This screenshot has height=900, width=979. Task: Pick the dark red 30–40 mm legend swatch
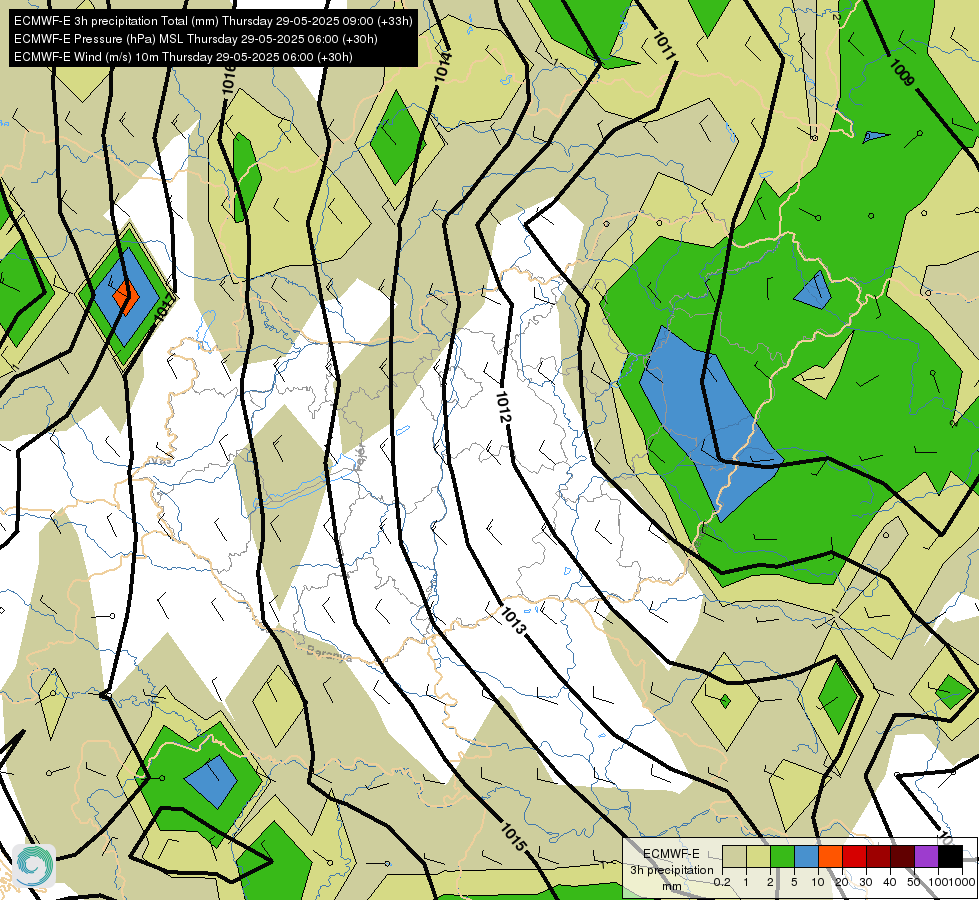point(878,856)
